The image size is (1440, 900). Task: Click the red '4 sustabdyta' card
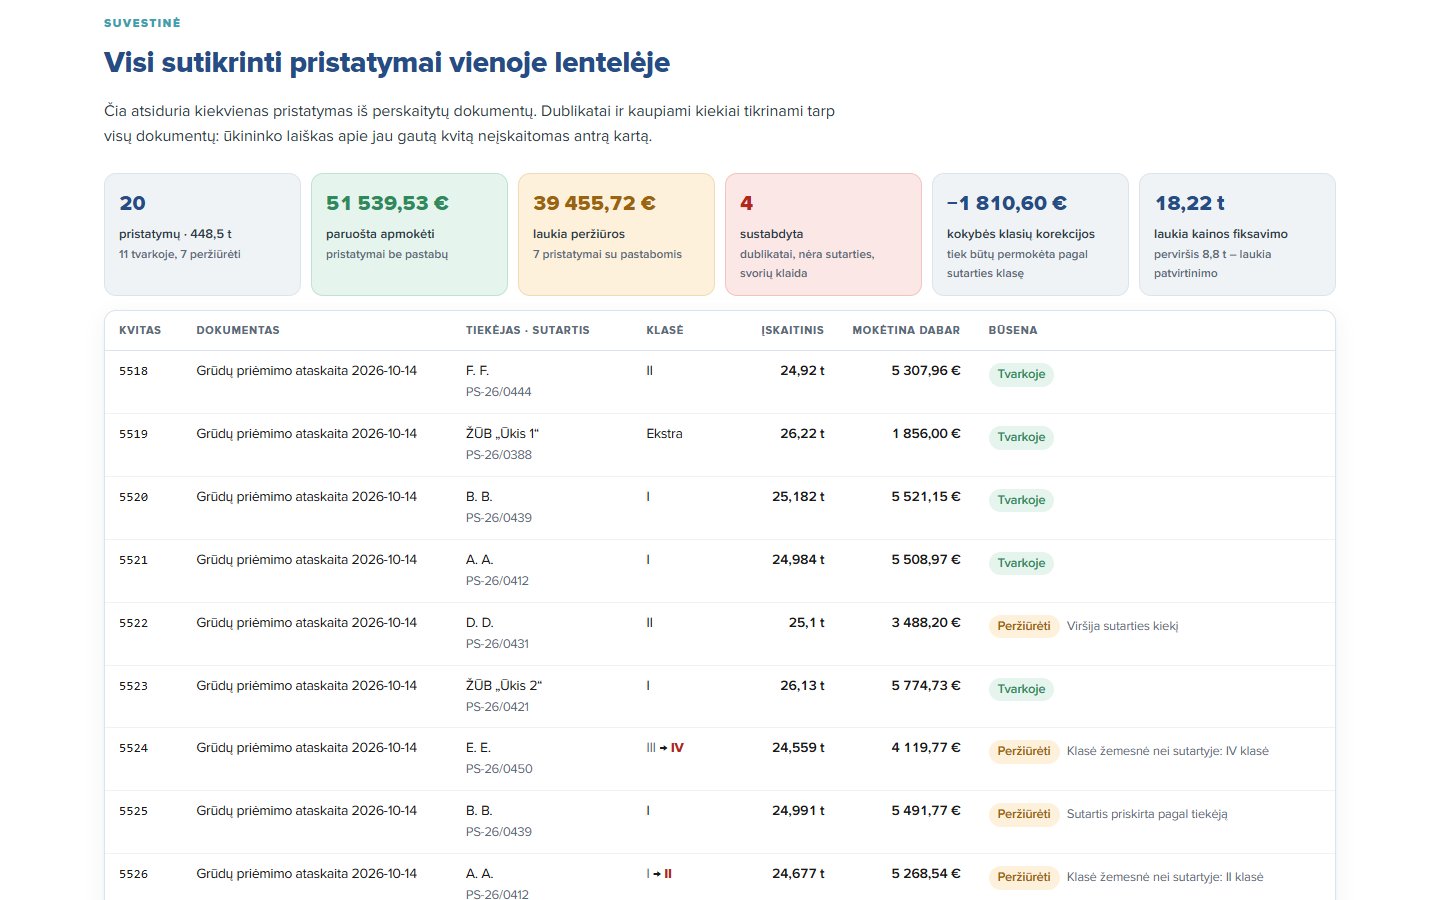[823, 235]
